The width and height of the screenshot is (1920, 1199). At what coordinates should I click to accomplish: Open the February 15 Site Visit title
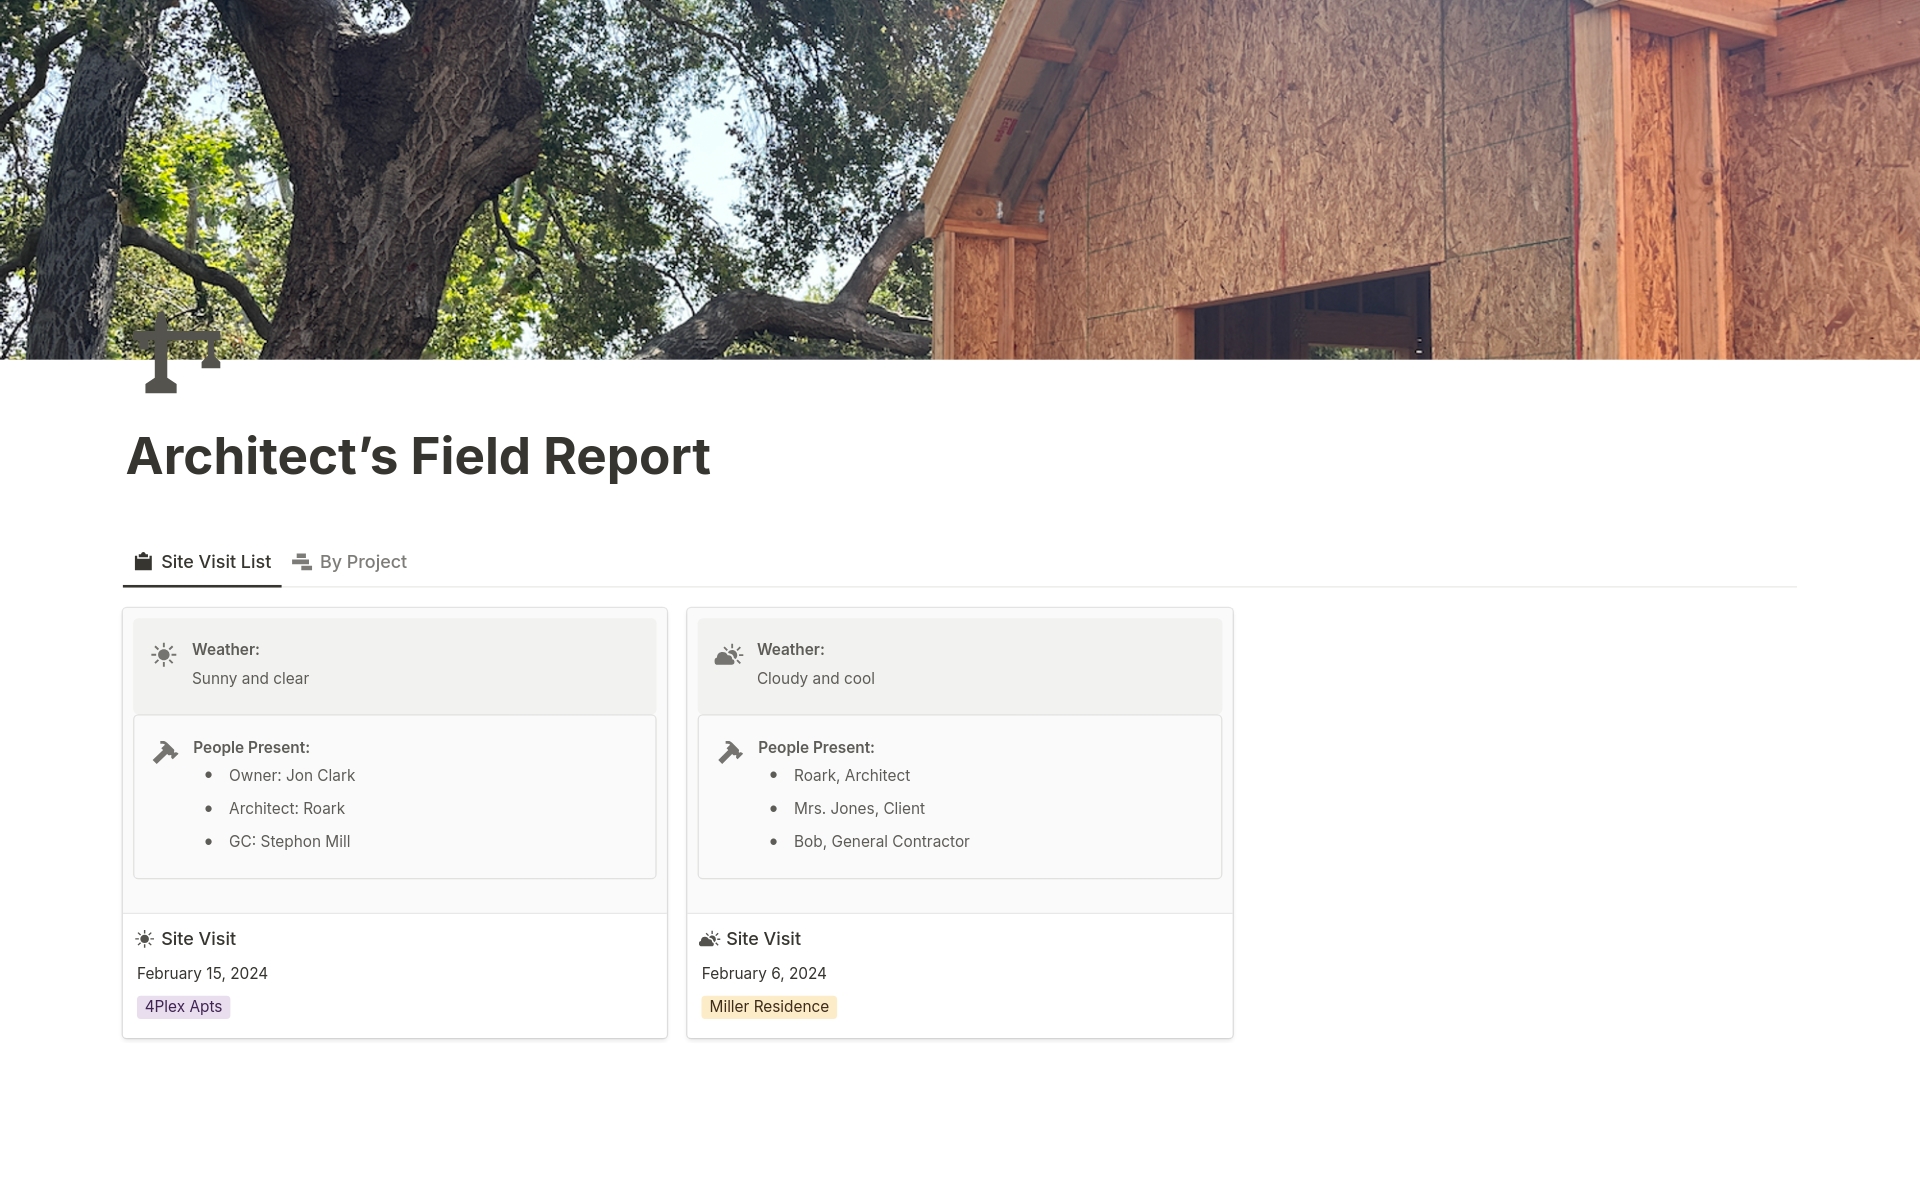pos(198,939)
